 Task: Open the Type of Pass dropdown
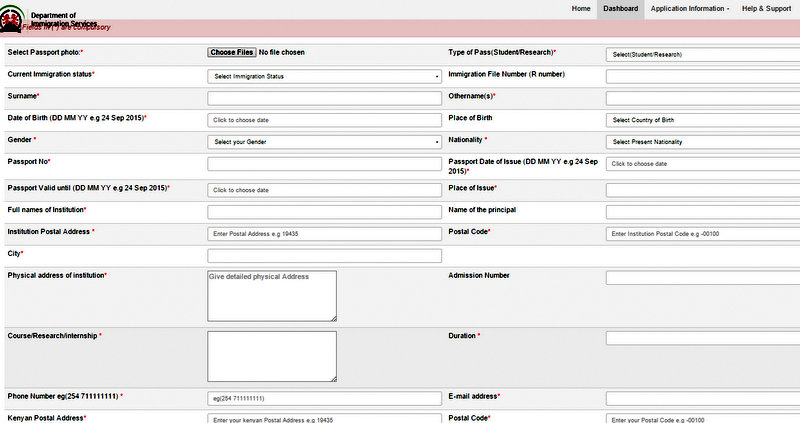coord(702,54)
